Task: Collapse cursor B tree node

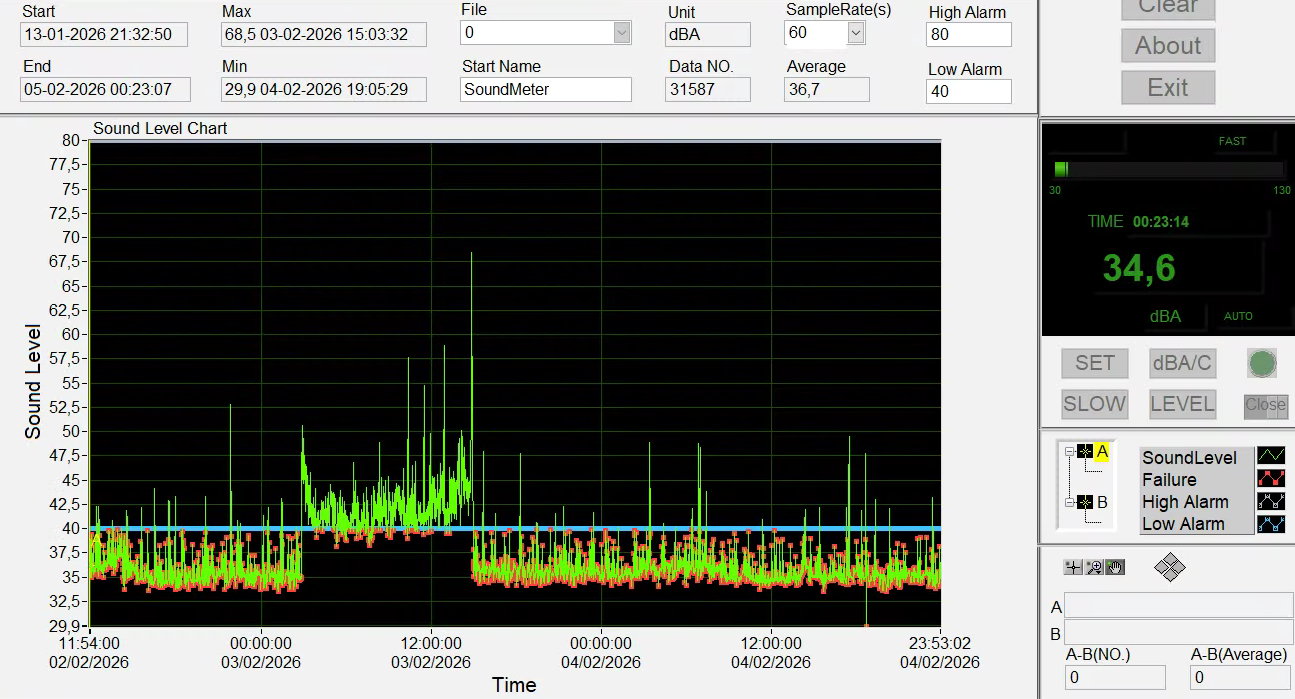Action: tap(1069, 502)
